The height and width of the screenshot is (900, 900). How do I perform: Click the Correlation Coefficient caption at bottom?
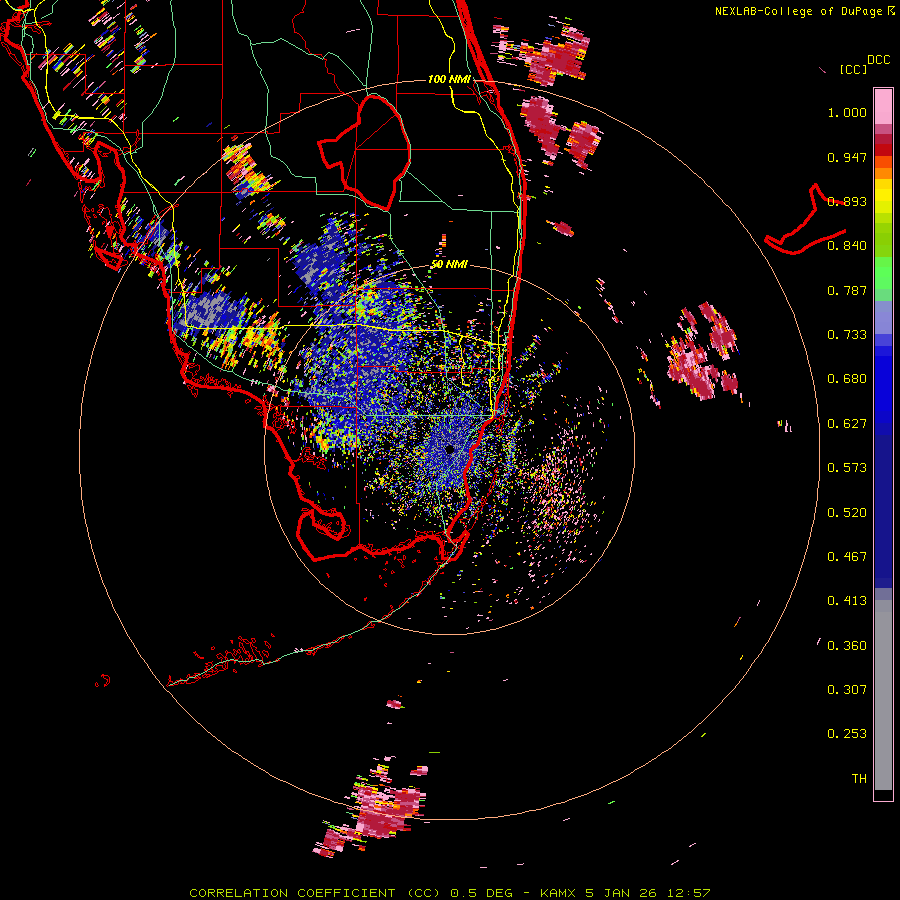[449, 893]
